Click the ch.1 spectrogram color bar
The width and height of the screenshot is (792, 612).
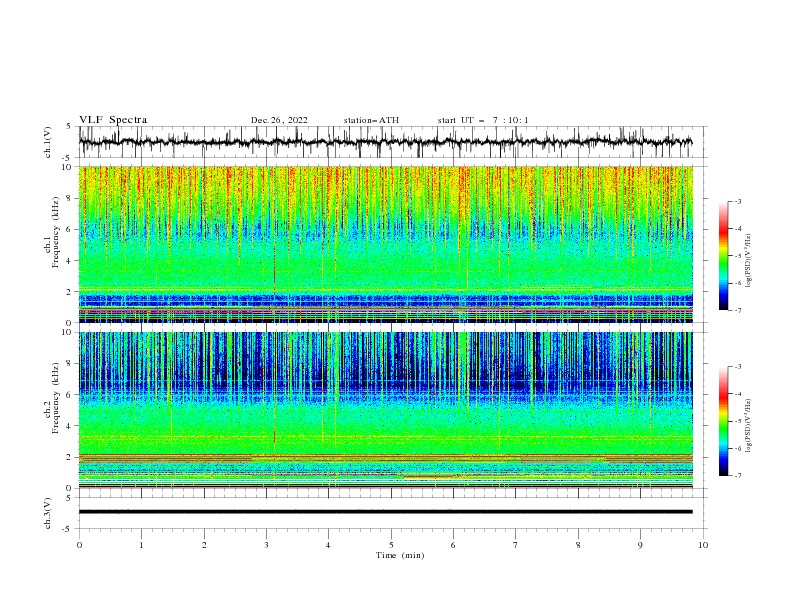723,256
